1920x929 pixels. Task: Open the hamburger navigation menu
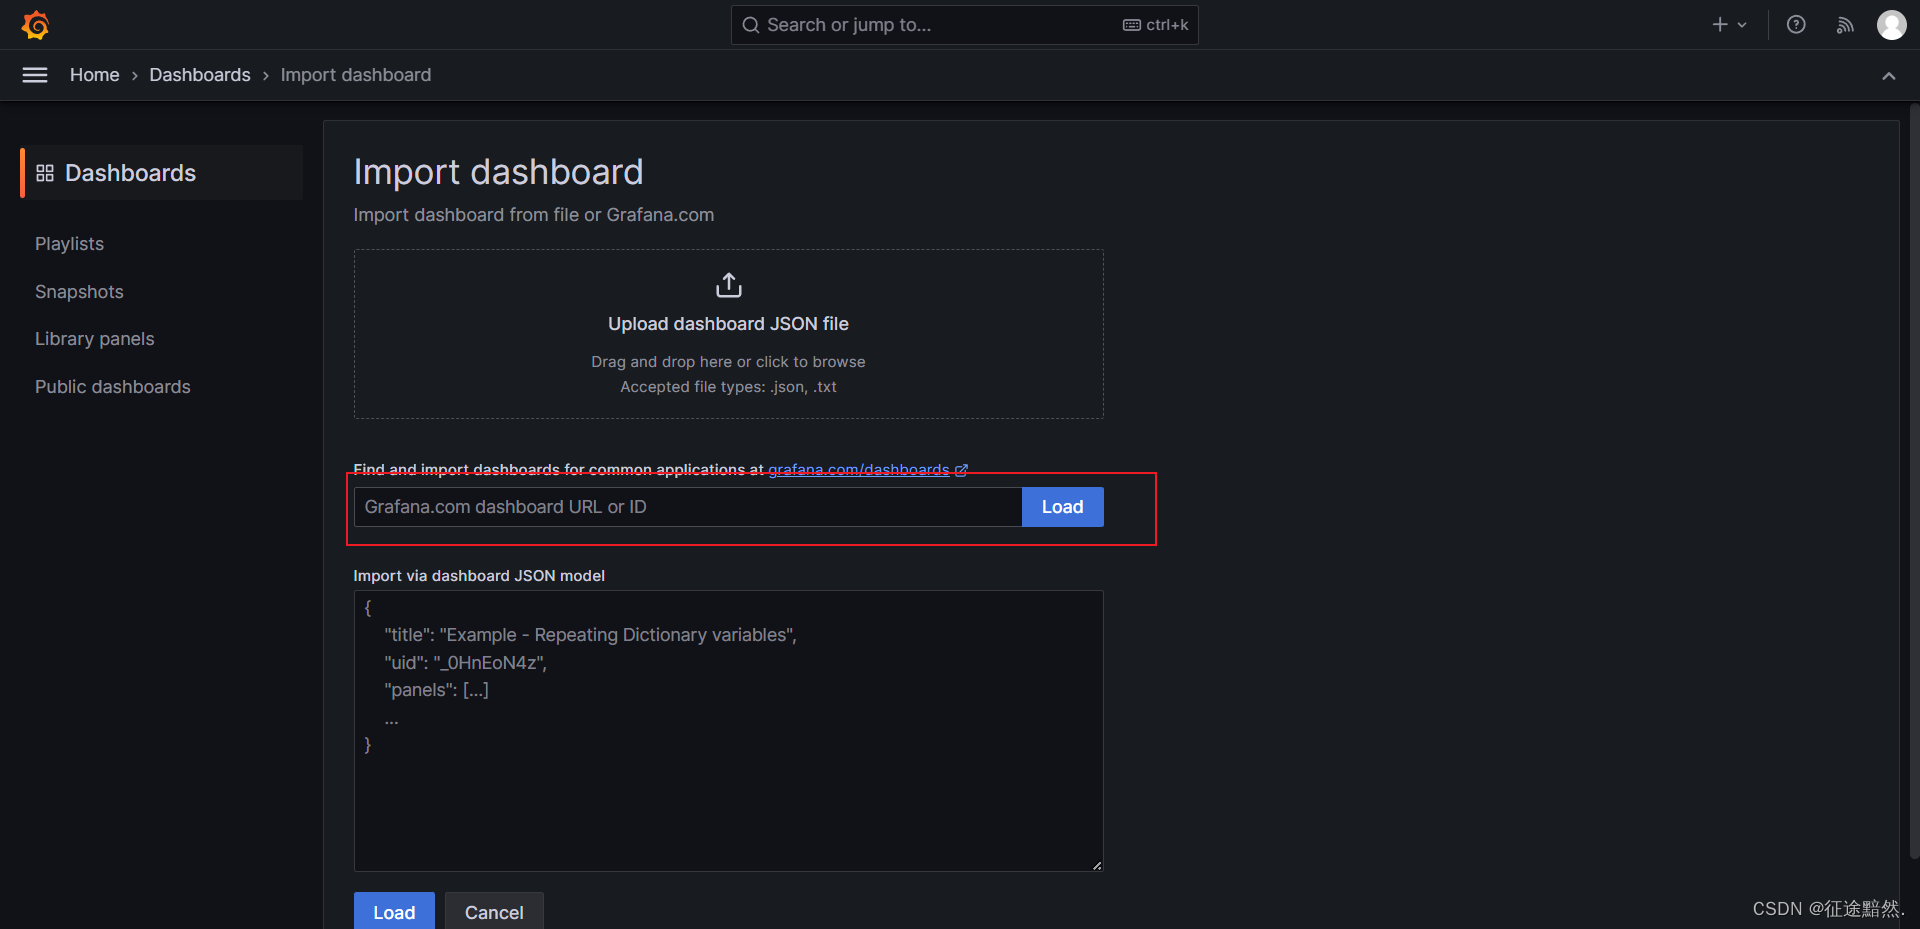[35, 75]
